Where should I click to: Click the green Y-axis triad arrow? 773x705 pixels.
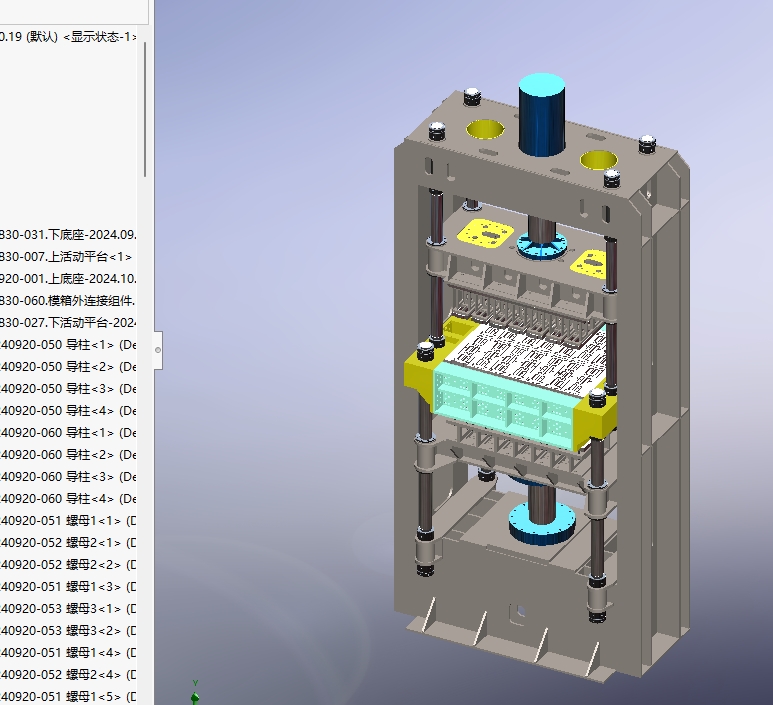(x=195, y=694)
